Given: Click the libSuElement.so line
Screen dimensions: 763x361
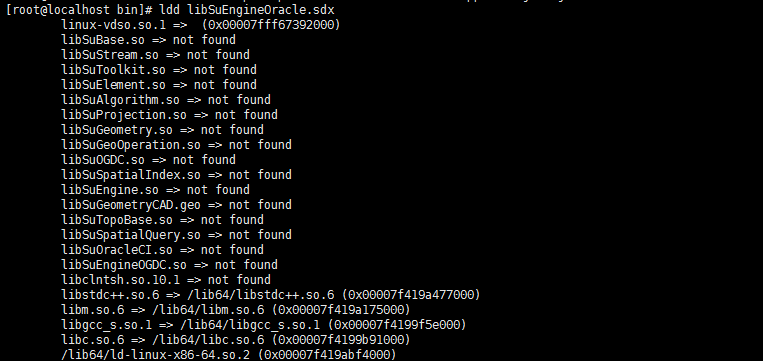Looking at the screenshot, I should (159, 85).
